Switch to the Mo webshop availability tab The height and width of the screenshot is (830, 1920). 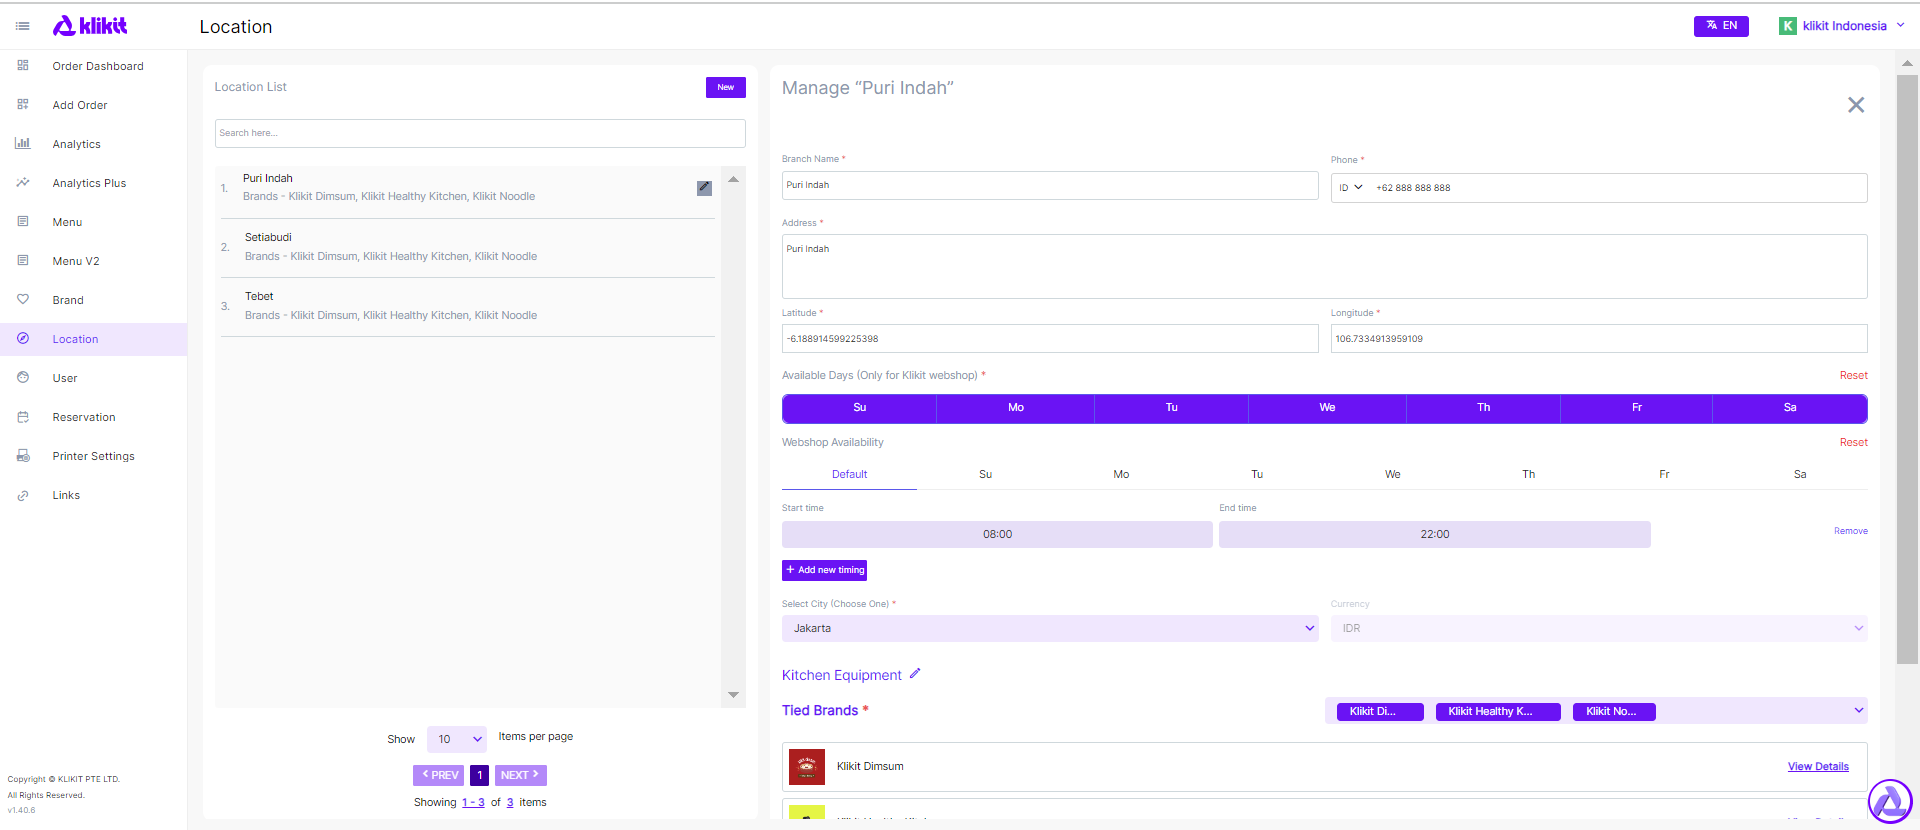(1121, 475)
